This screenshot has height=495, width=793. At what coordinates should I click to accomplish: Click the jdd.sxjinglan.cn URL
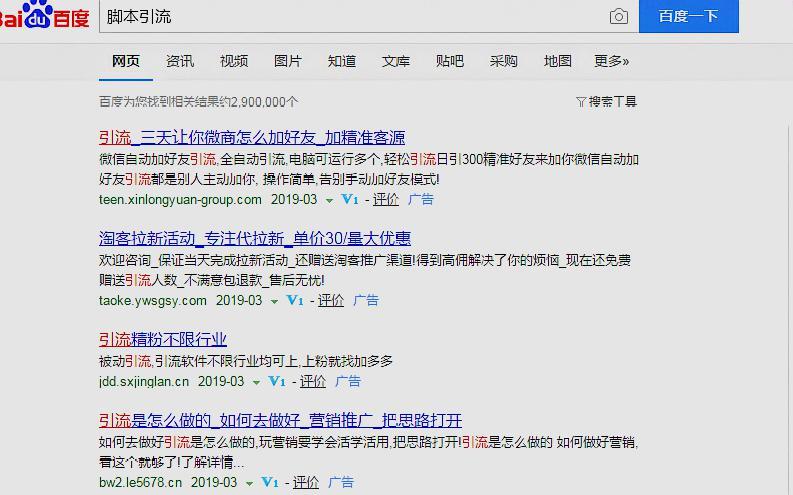coord(144,382)
